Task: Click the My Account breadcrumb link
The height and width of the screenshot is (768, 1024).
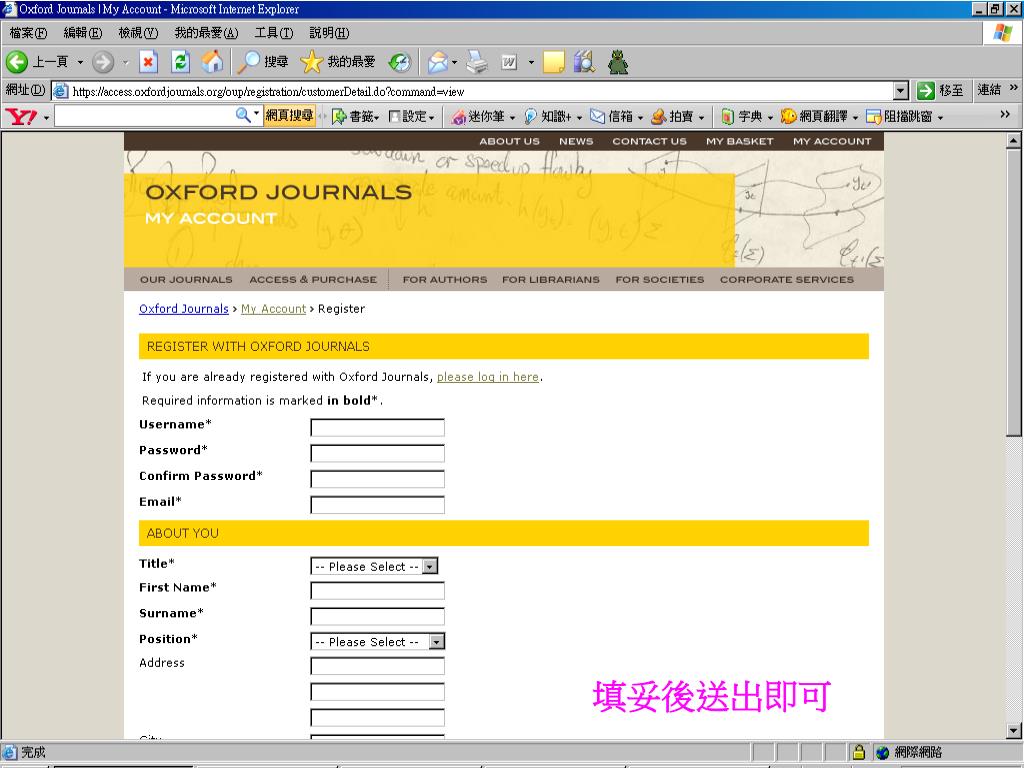Action: click(273, 309)
